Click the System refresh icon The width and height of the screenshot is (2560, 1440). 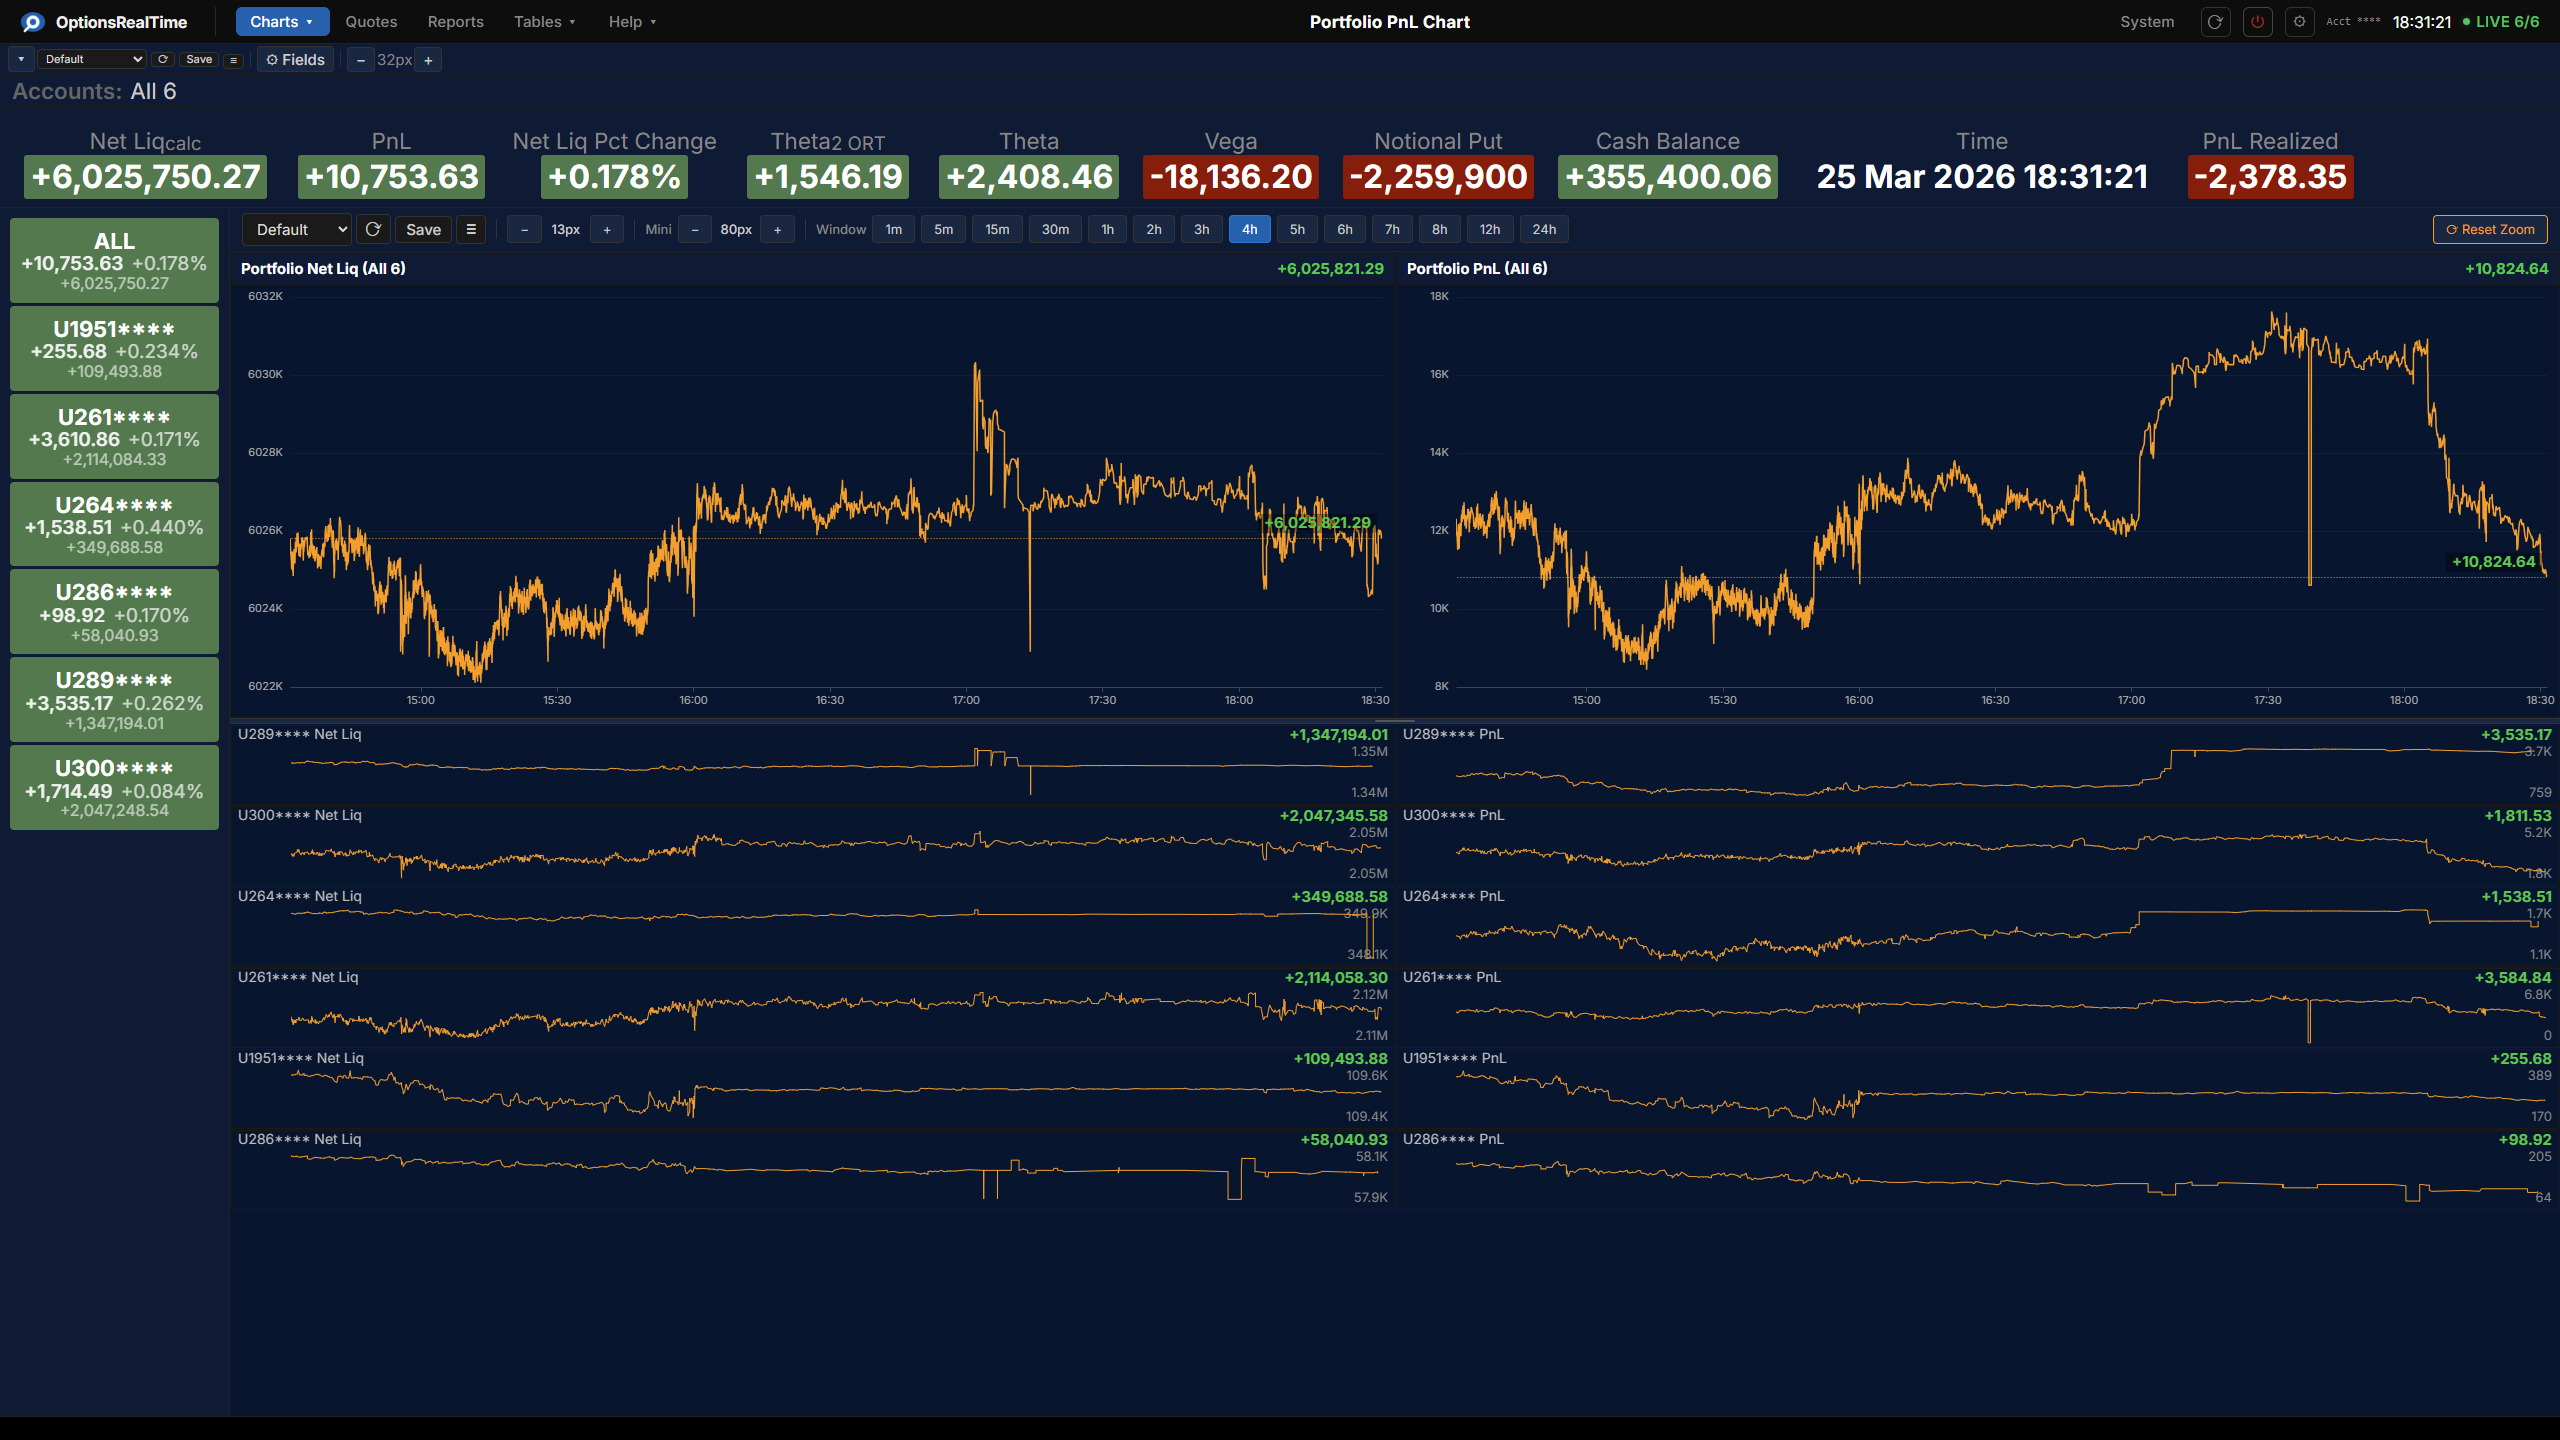tap(2215, 21)
